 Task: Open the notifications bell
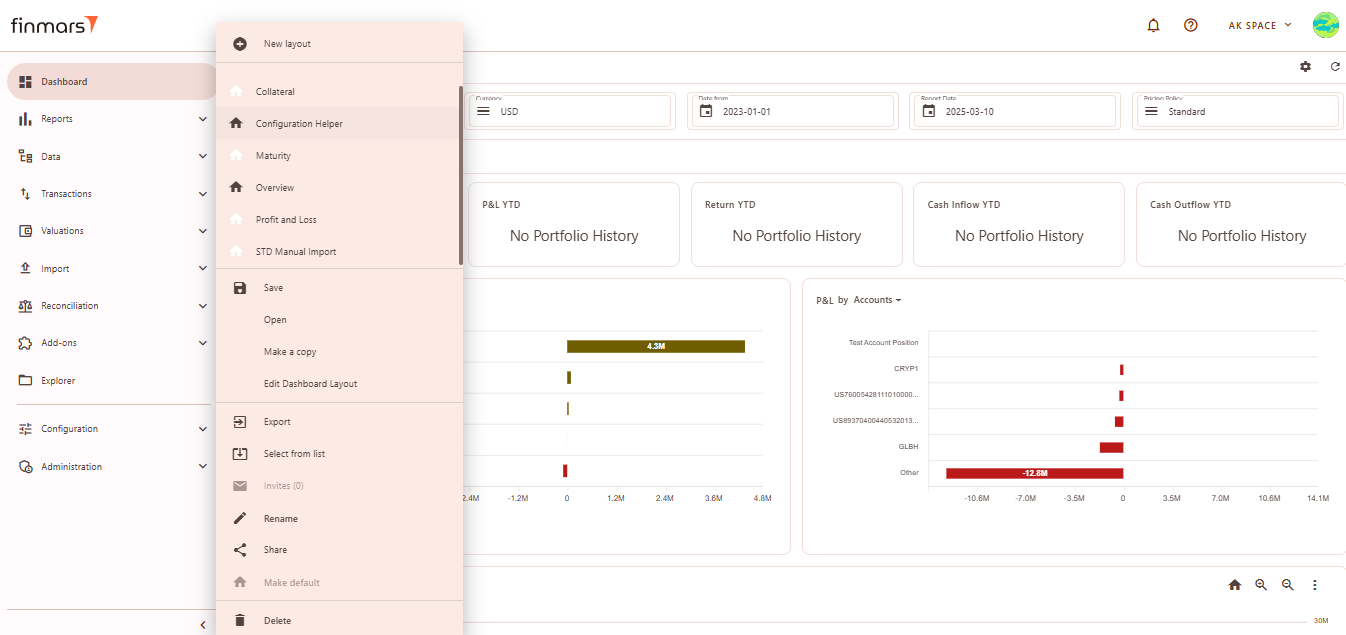pyautogui.click(x=1153, y=25)
